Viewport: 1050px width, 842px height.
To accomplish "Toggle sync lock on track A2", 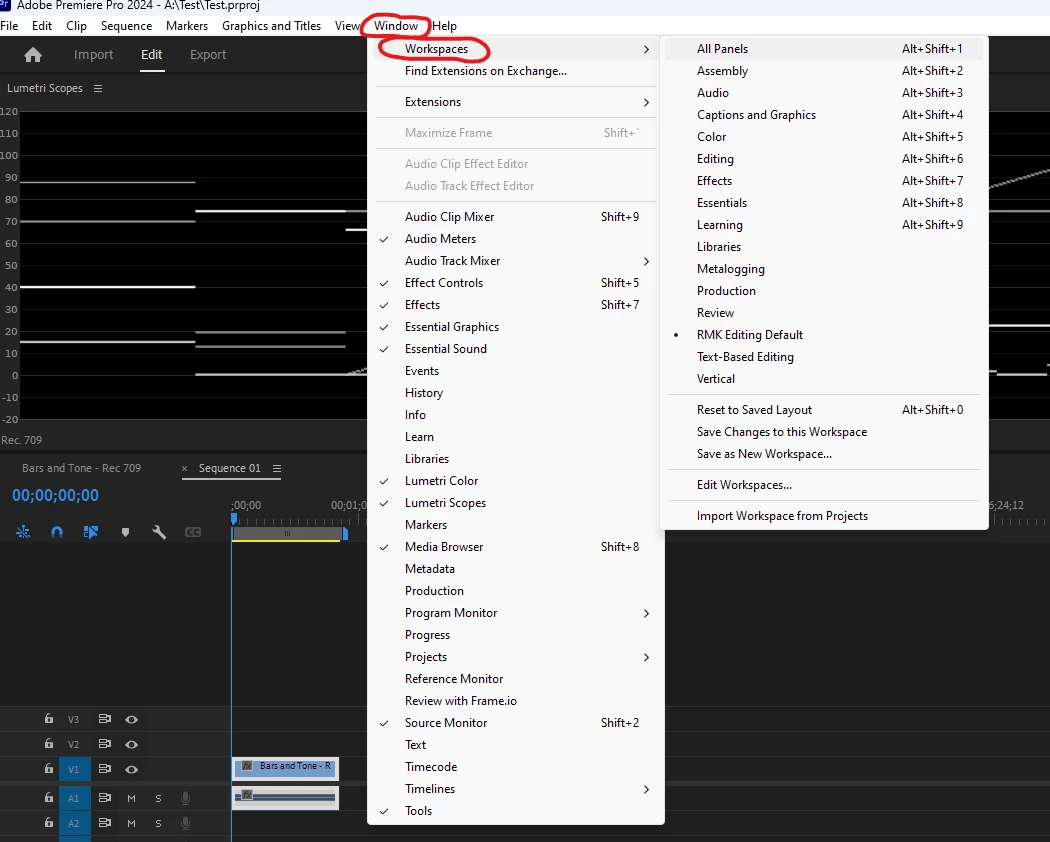I will [x=104, y=823].
